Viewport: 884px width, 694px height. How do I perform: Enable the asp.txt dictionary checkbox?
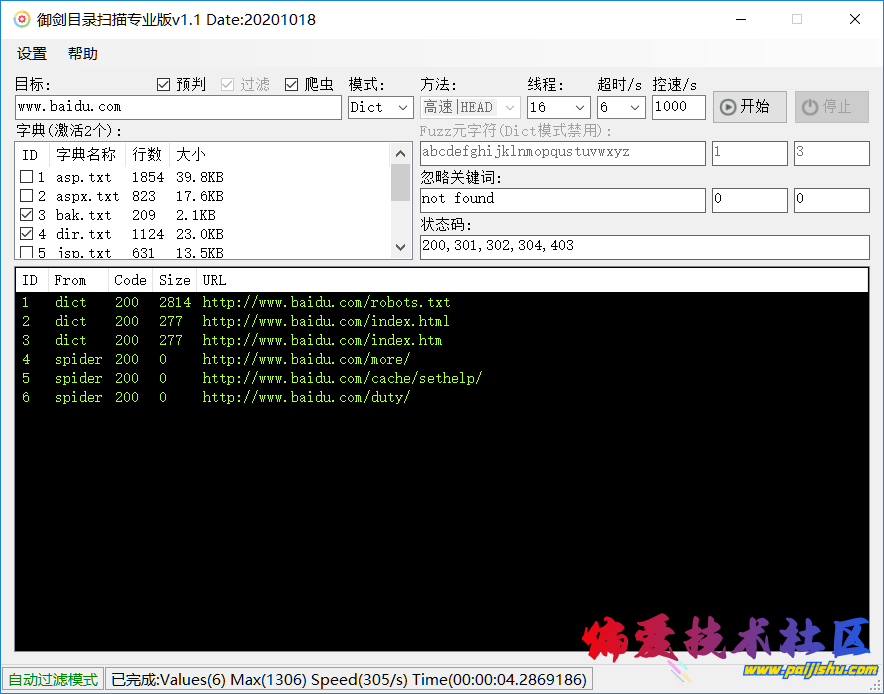tap(27, 177)
